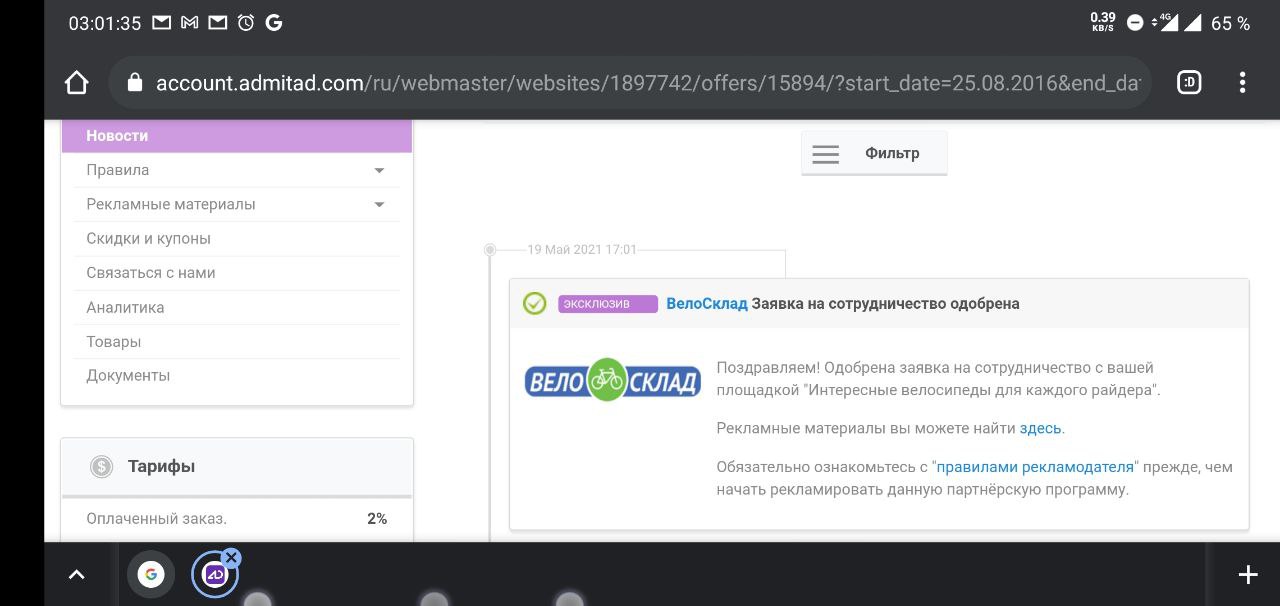Click the green approved checkmark icon
This screenshot has width=1280, height=606.
pos(535,303)
